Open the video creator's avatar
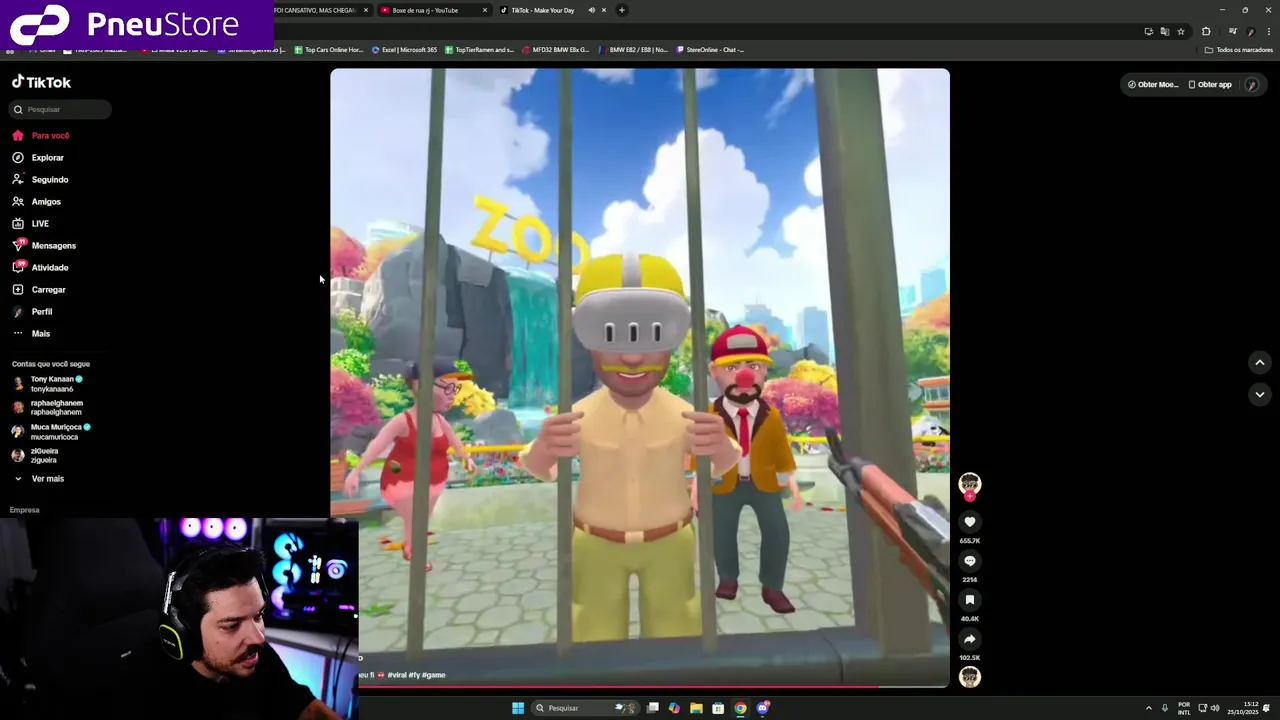The image size is (1280, 720). click(969, 485)
